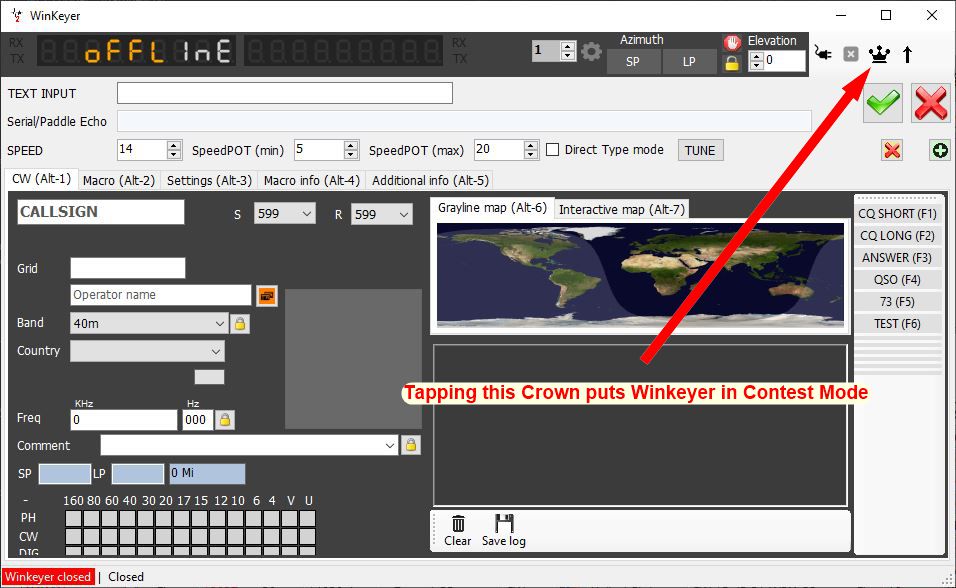Click the Freq KHz field
The height and width of the screenshot is (588, 956).
(124, 420)
